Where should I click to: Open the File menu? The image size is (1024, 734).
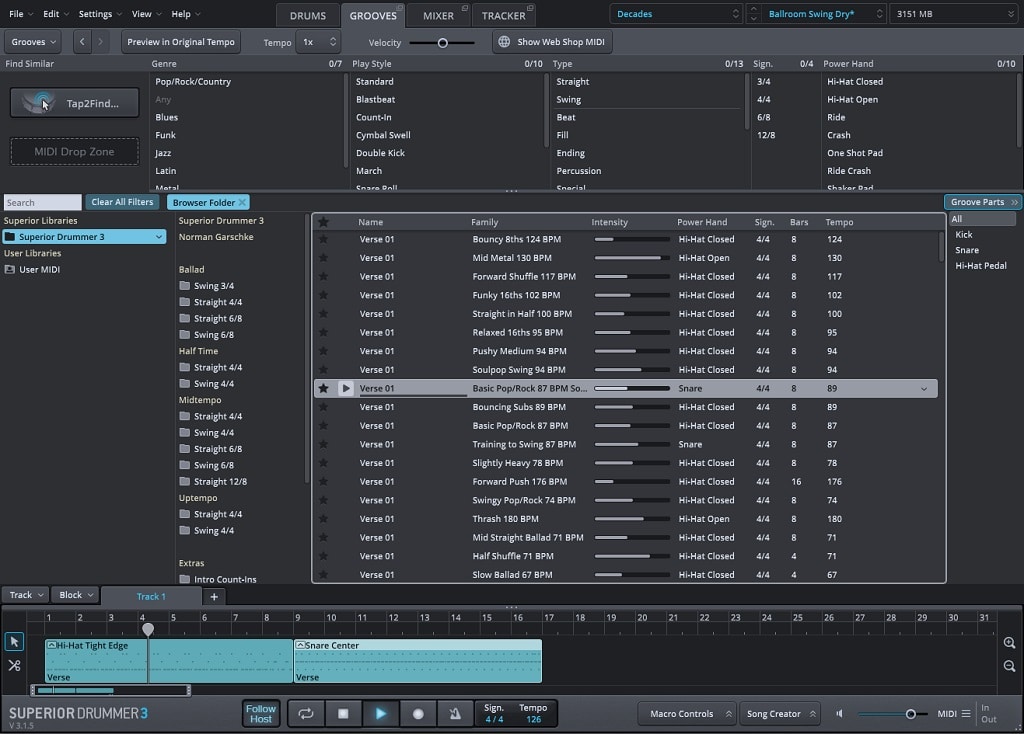tap(20, 14)
